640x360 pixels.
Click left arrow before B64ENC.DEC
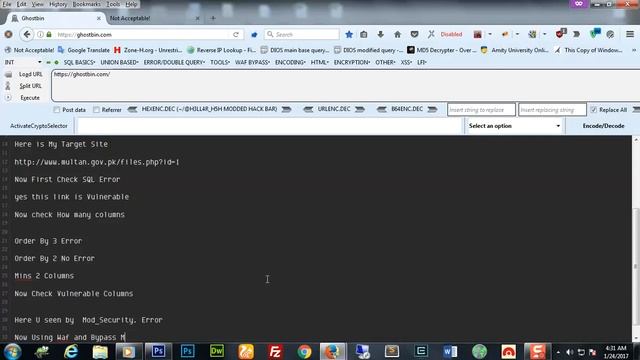coord(382,109)
